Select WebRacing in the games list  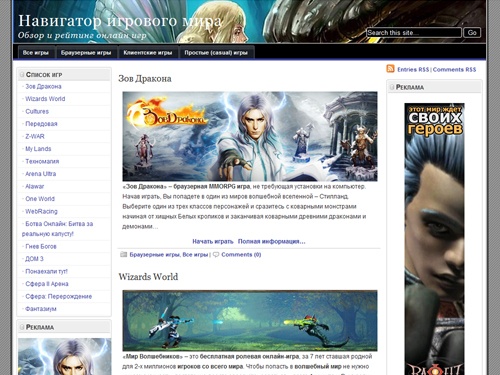[41, 211]
